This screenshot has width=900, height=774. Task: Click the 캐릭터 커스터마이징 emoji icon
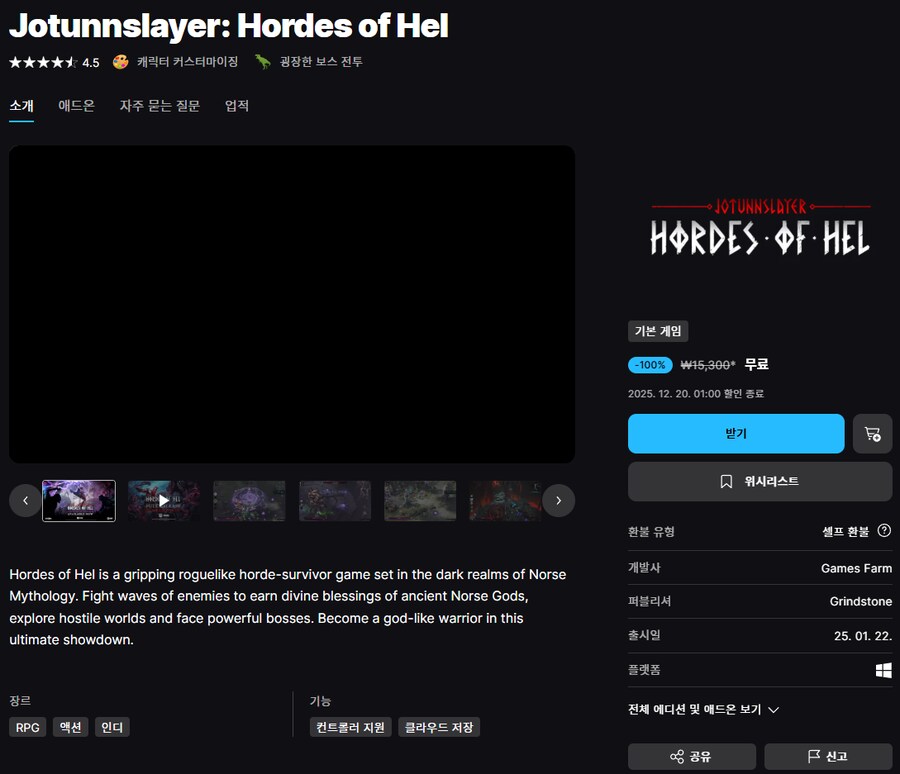119,61
